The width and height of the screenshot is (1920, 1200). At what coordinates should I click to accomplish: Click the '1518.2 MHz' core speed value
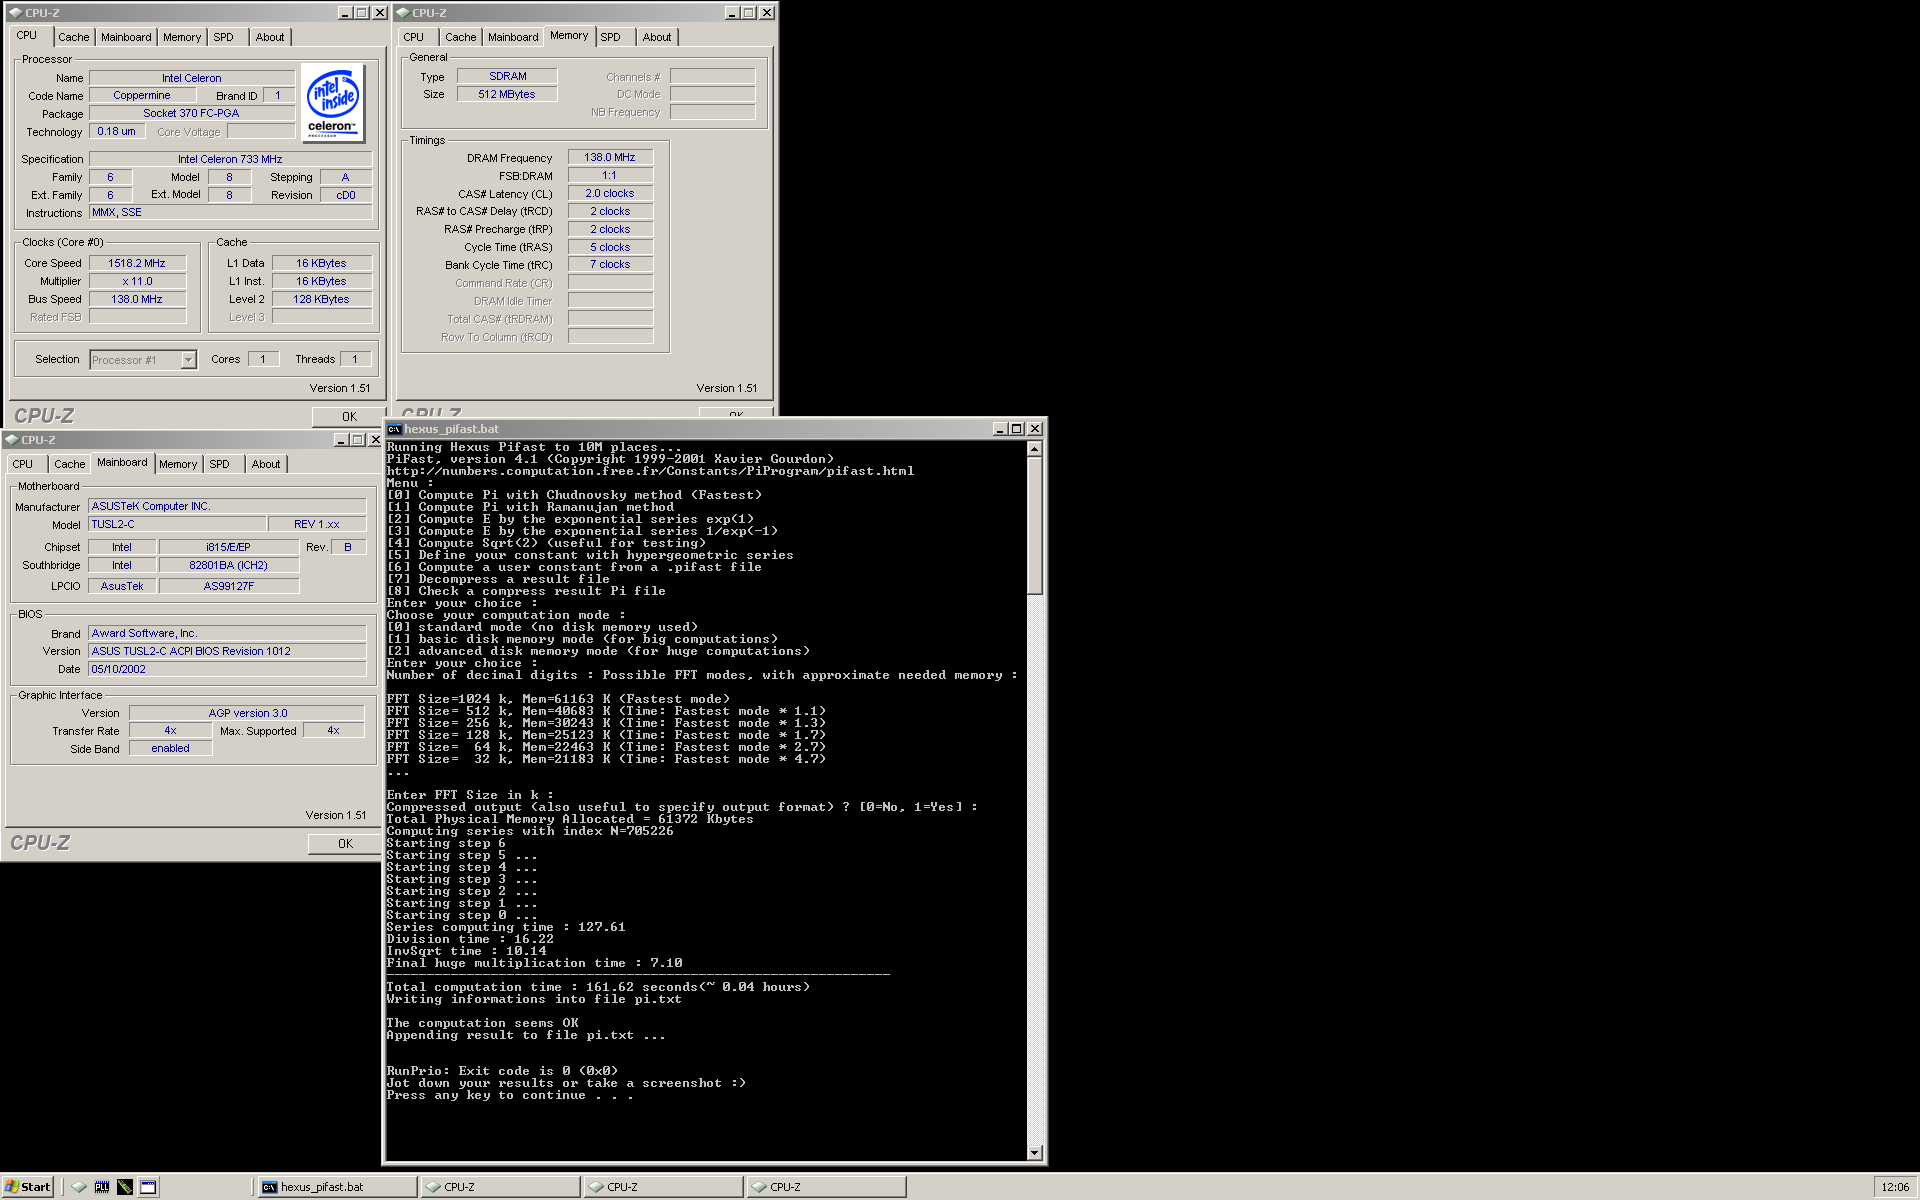coord(137,264)
